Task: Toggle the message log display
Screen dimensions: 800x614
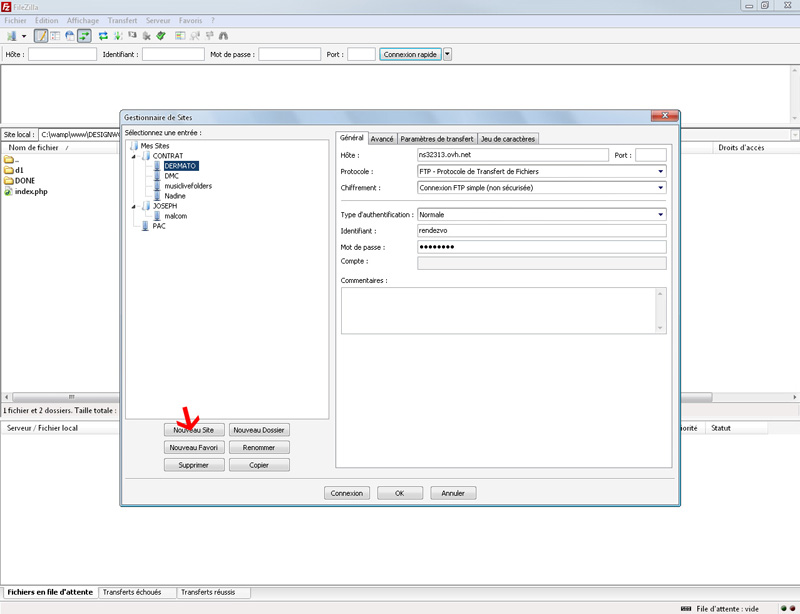Action: 41,36
